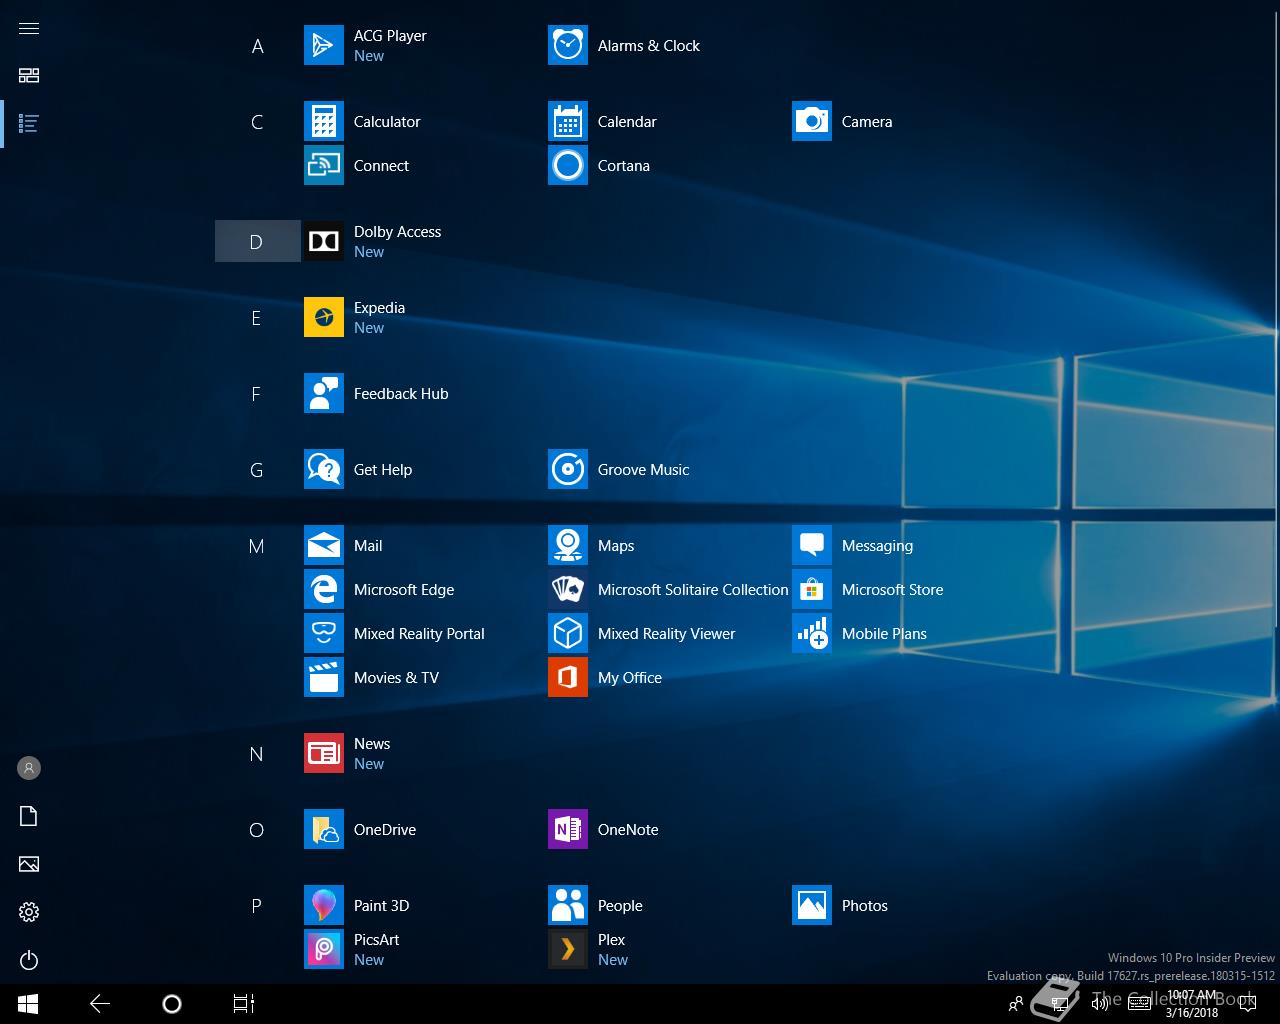Click the taskbar Back arrow

(x=100, y=1004)
